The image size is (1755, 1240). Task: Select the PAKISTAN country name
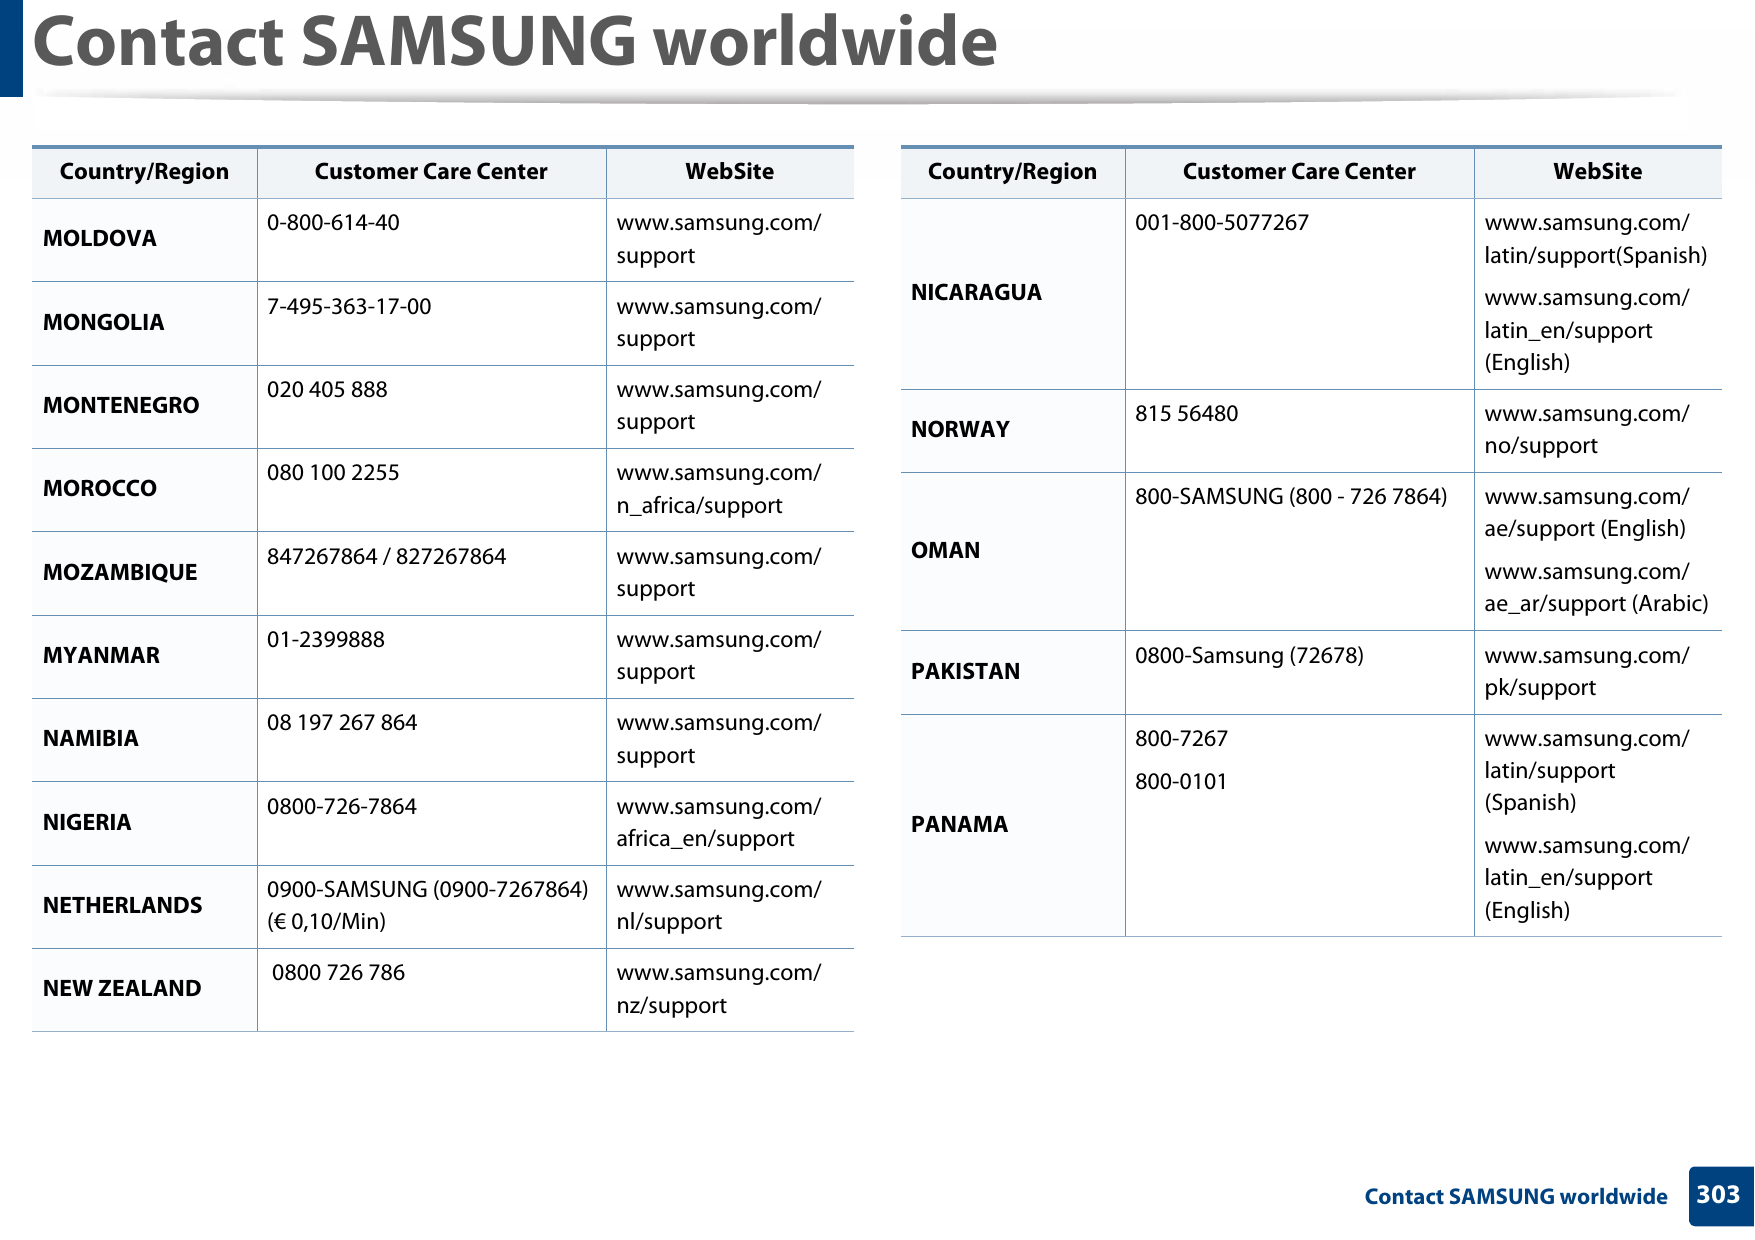[965, 672]
